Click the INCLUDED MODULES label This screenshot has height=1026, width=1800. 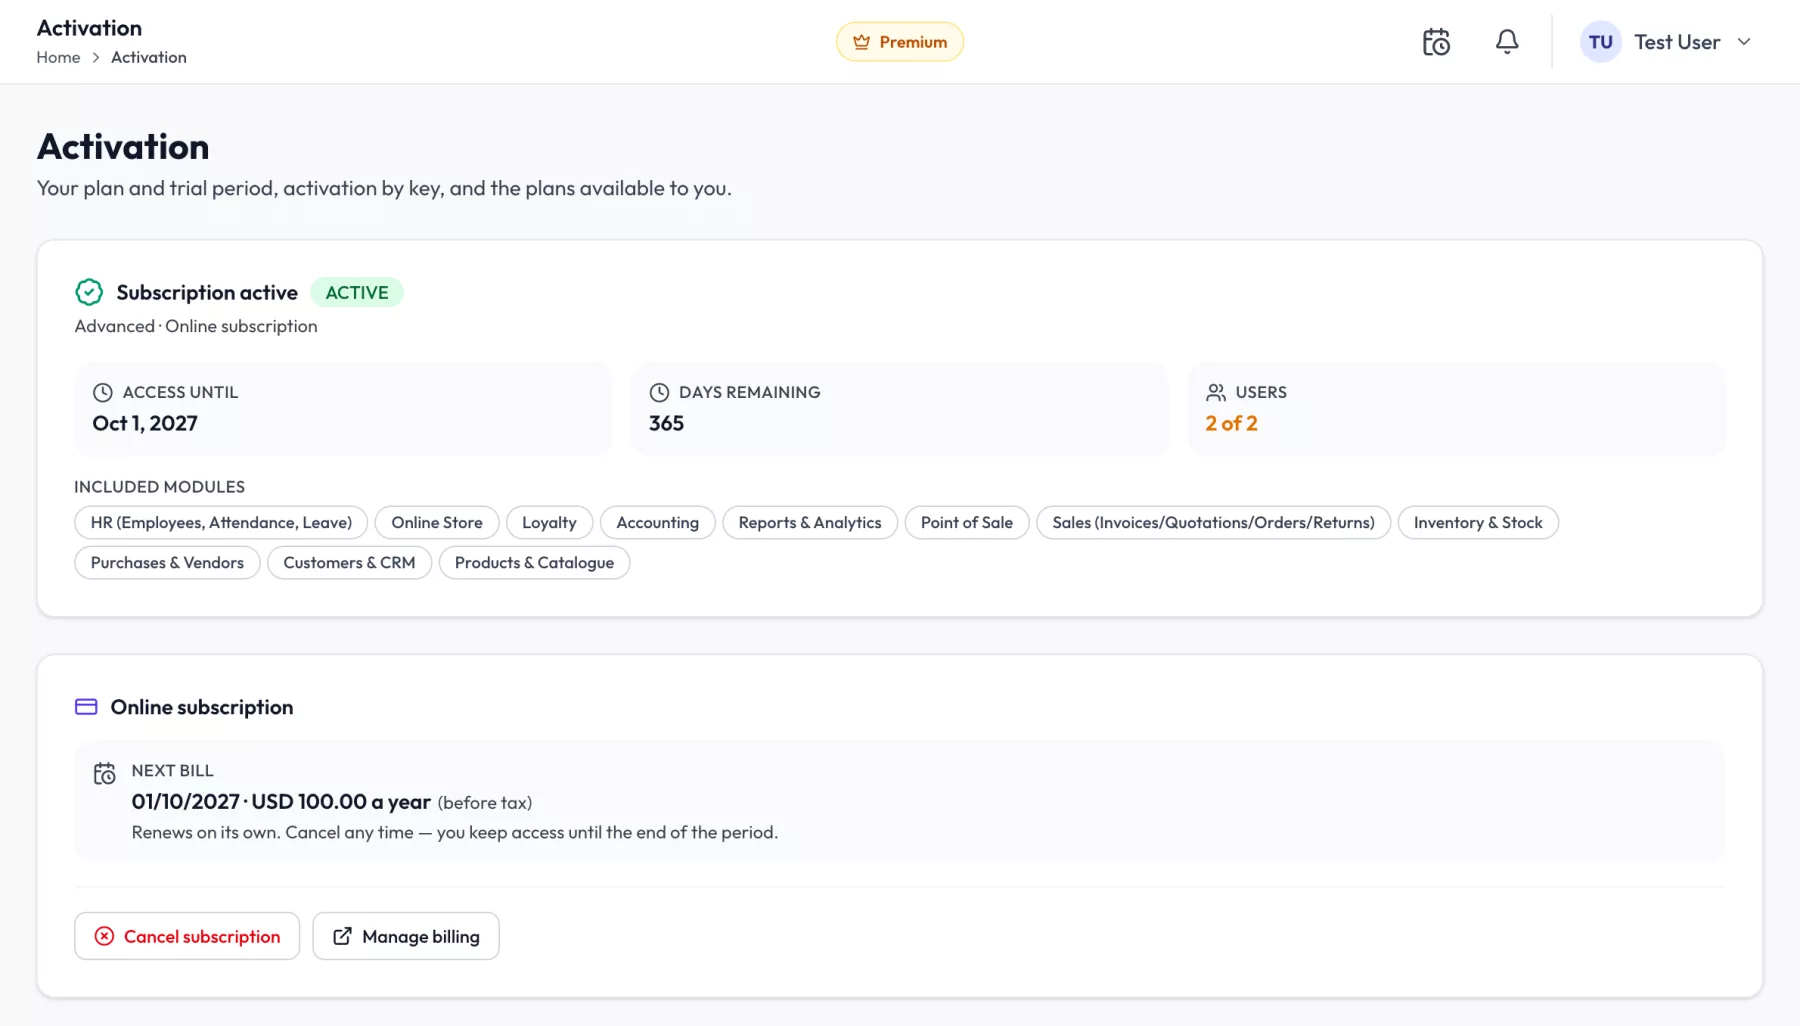coord(159,487)
